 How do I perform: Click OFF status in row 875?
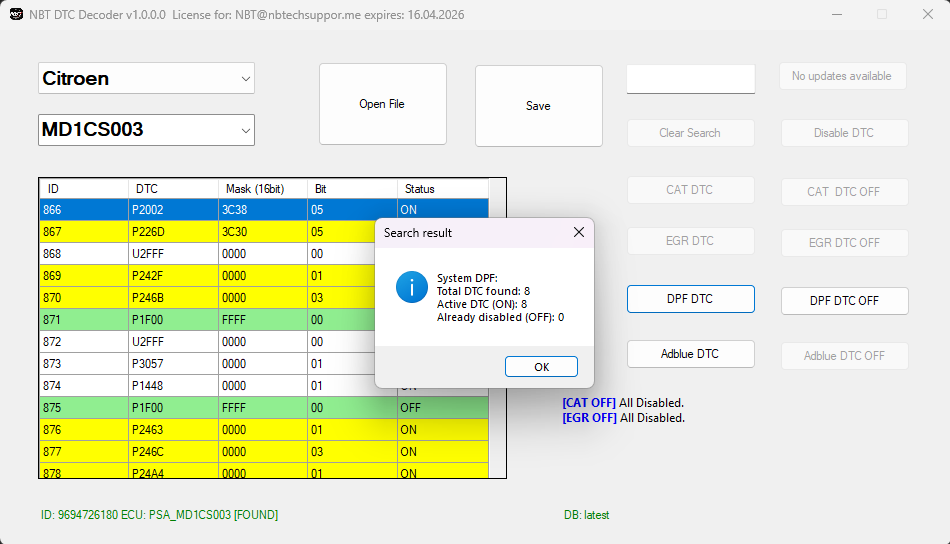[x=443, y=408]
